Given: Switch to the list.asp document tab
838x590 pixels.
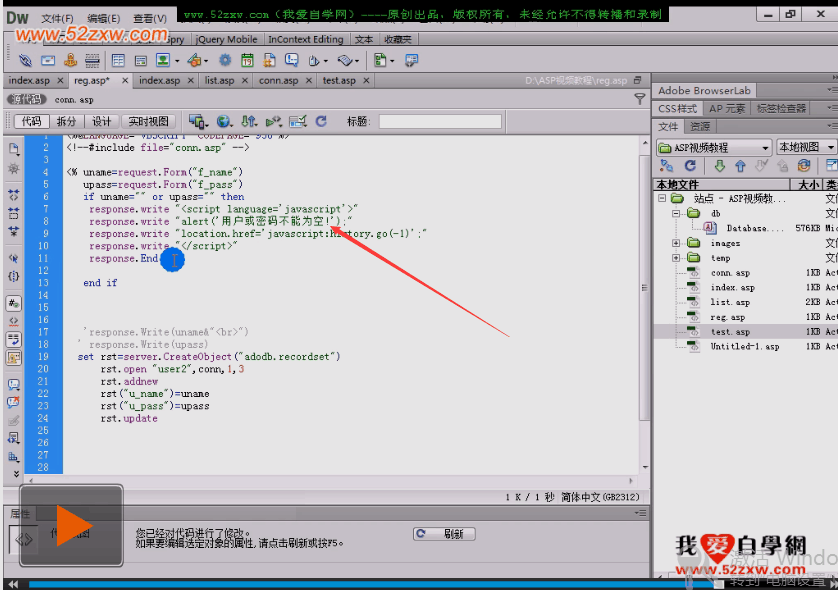Looking at the screenshot, I should 219,80.
